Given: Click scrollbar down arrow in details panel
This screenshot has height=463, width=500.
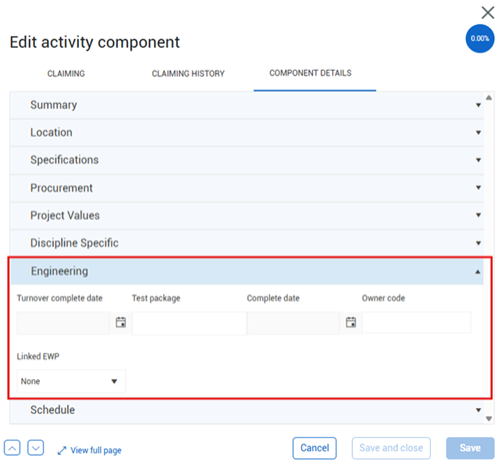Looking at the screenshot, I should (x=489, y=419).
